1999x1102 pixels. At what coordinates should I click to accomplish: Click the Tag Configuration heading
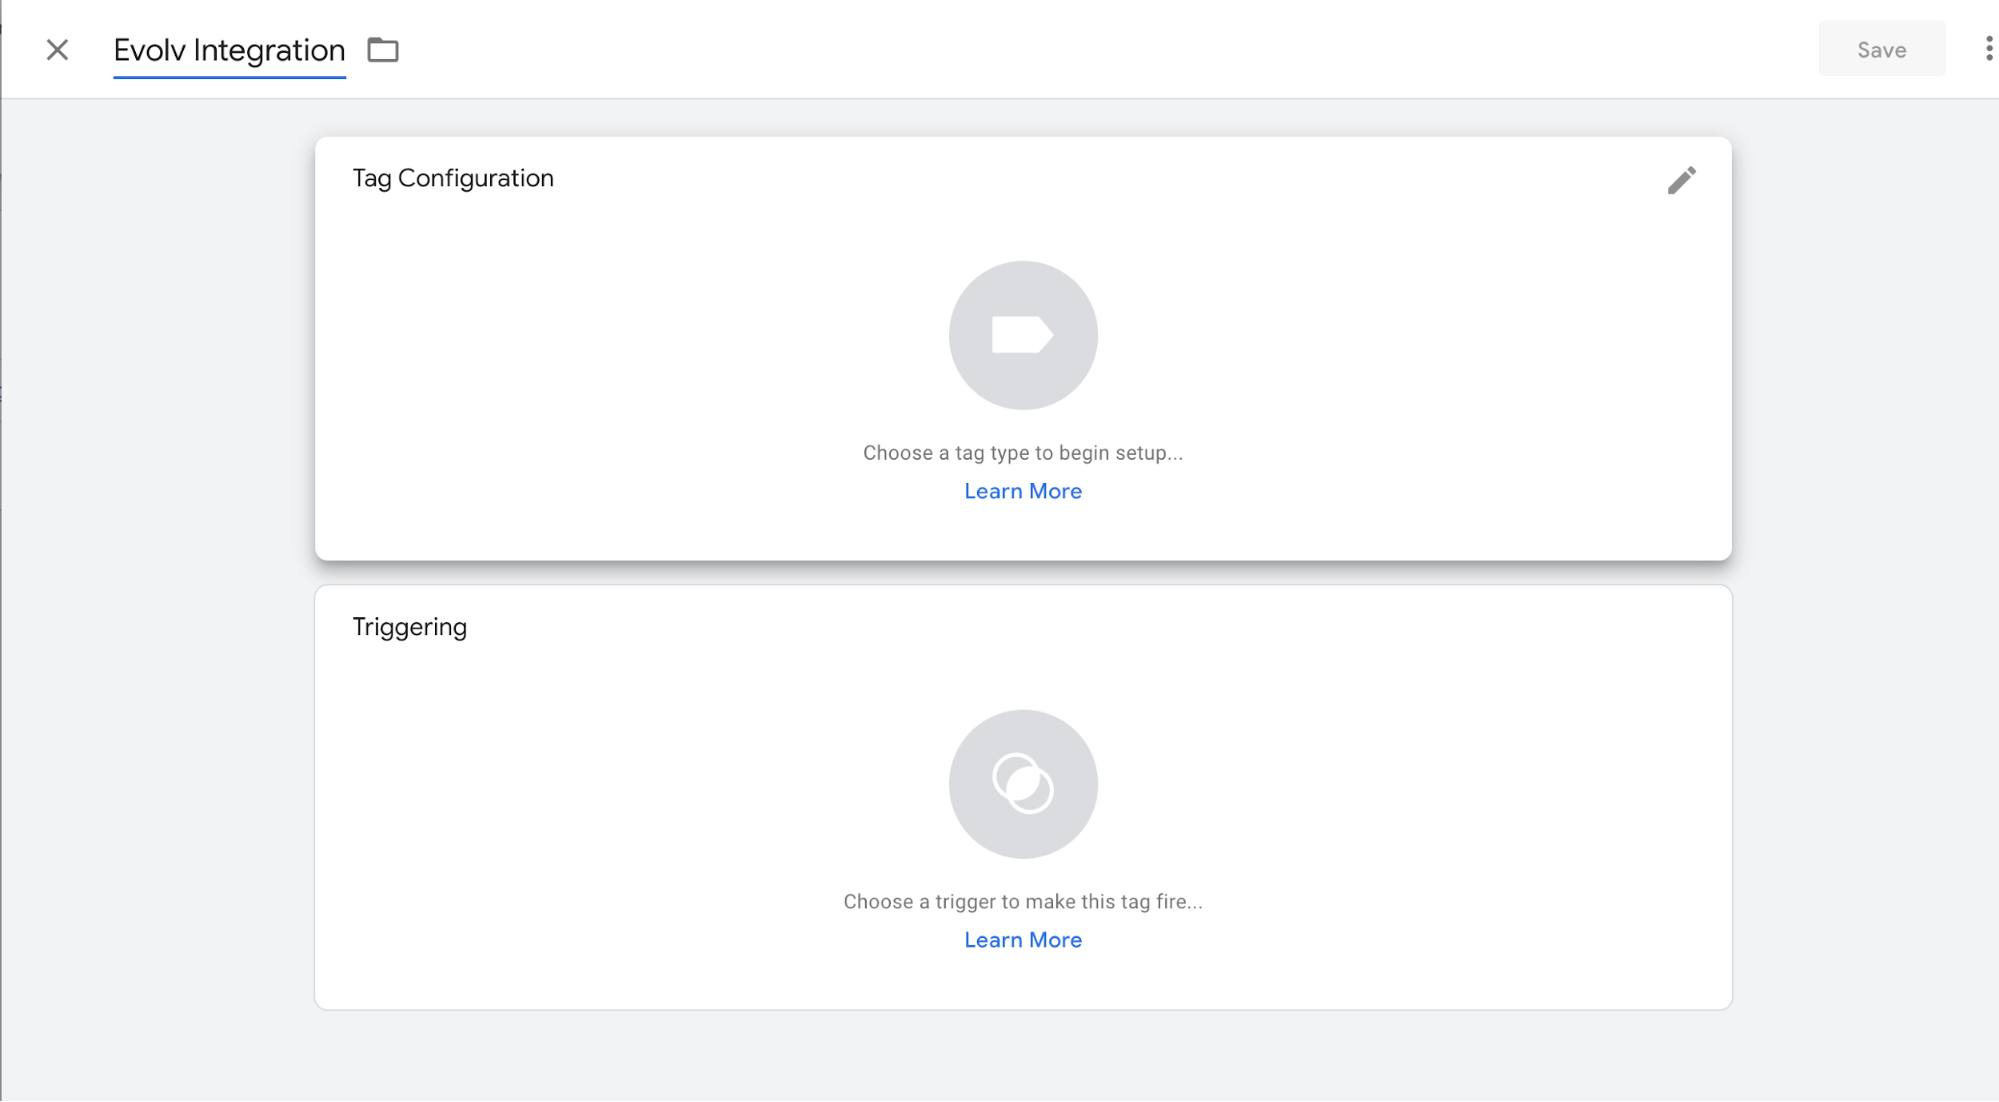(453, 178)
